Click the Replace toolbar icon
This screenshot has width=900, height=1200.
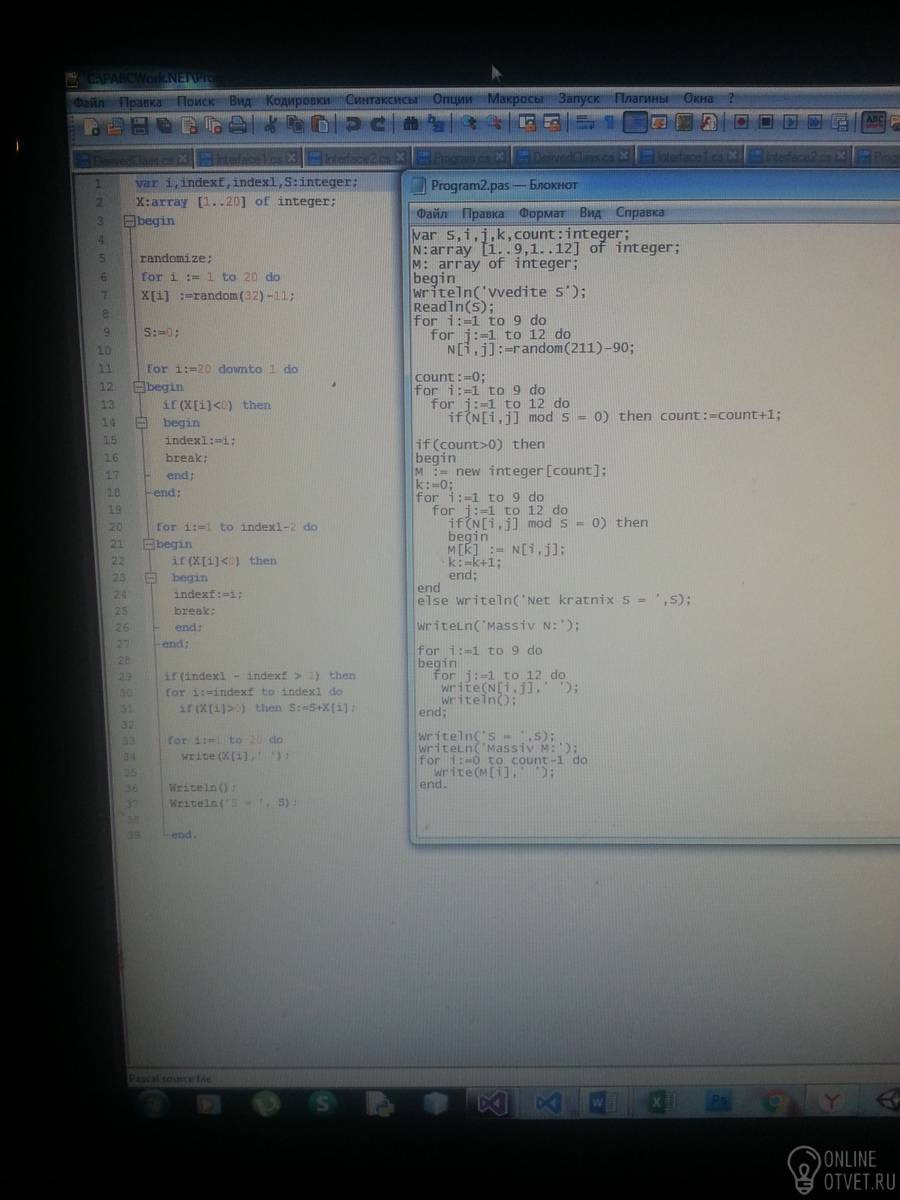[435, 125]
